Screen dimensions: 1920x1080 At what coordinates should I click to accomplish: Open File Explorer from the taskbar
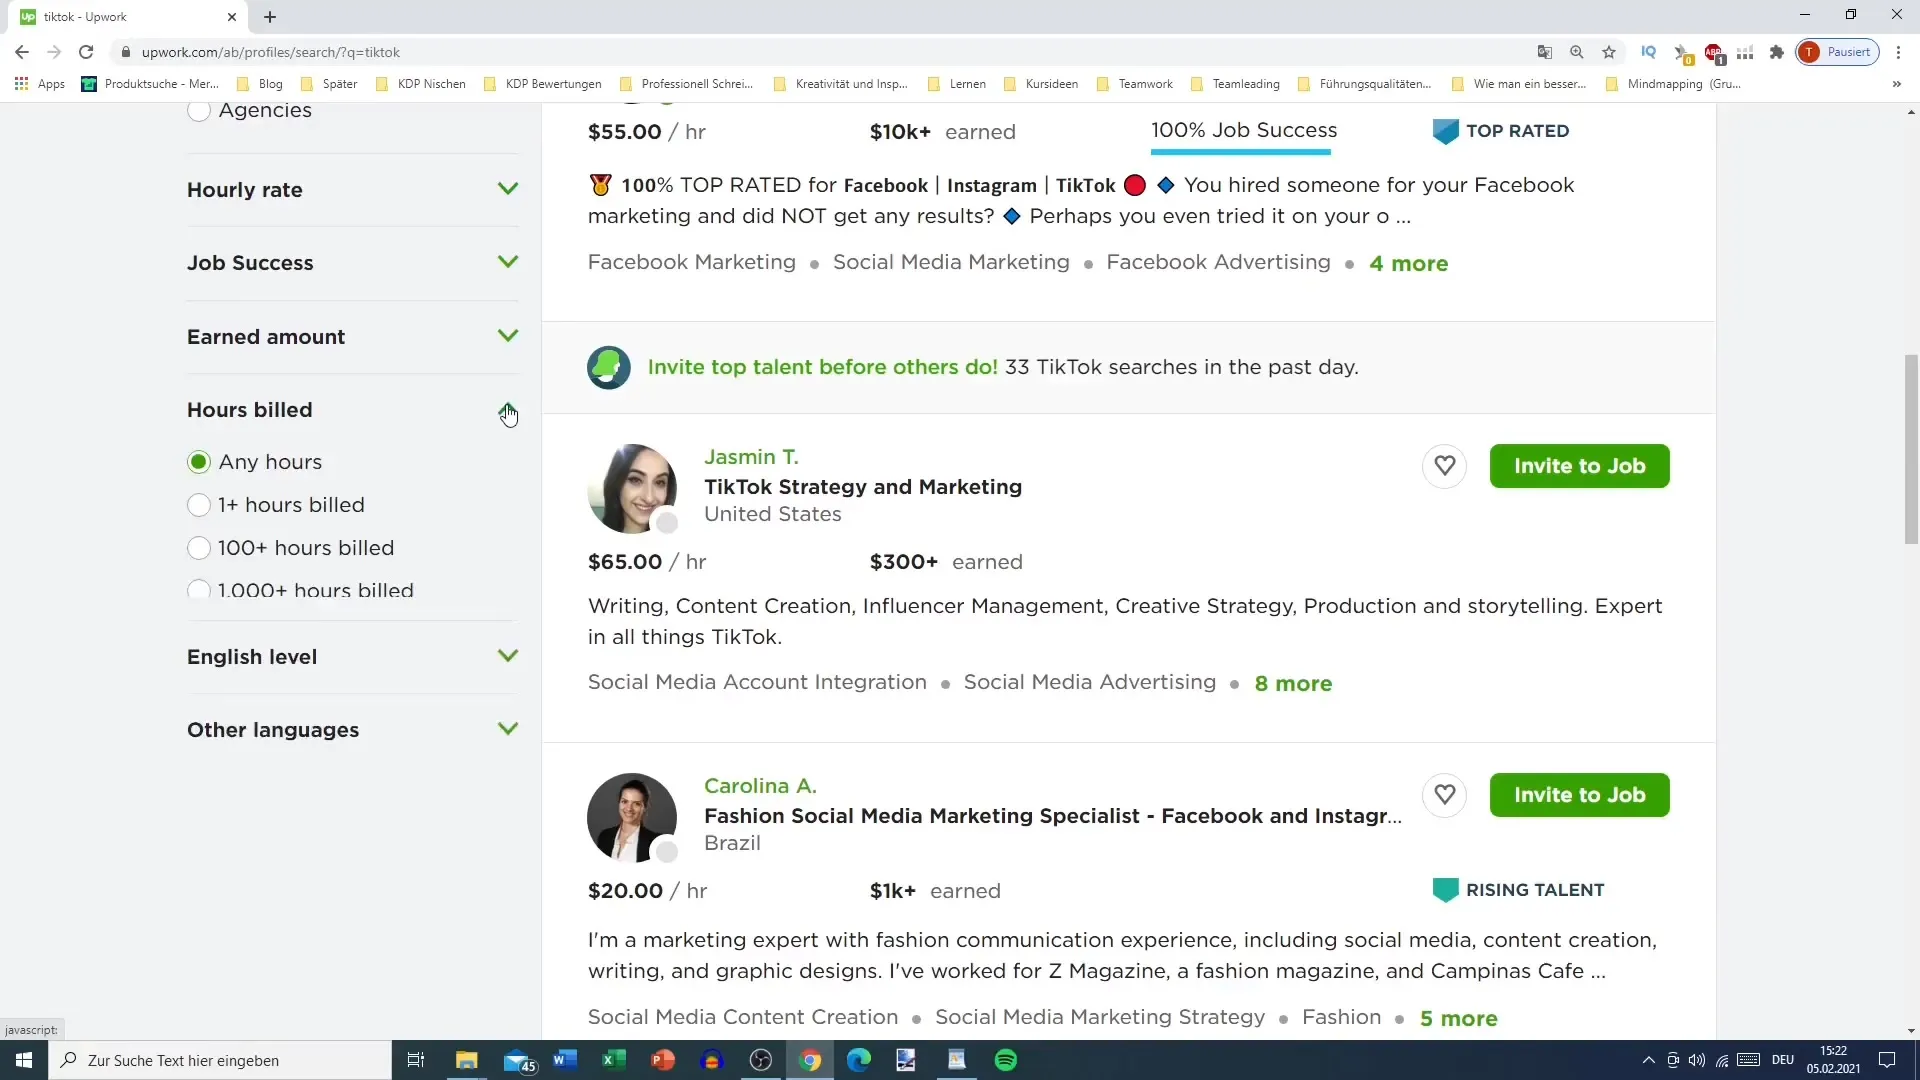click(x=467, y=1060)
